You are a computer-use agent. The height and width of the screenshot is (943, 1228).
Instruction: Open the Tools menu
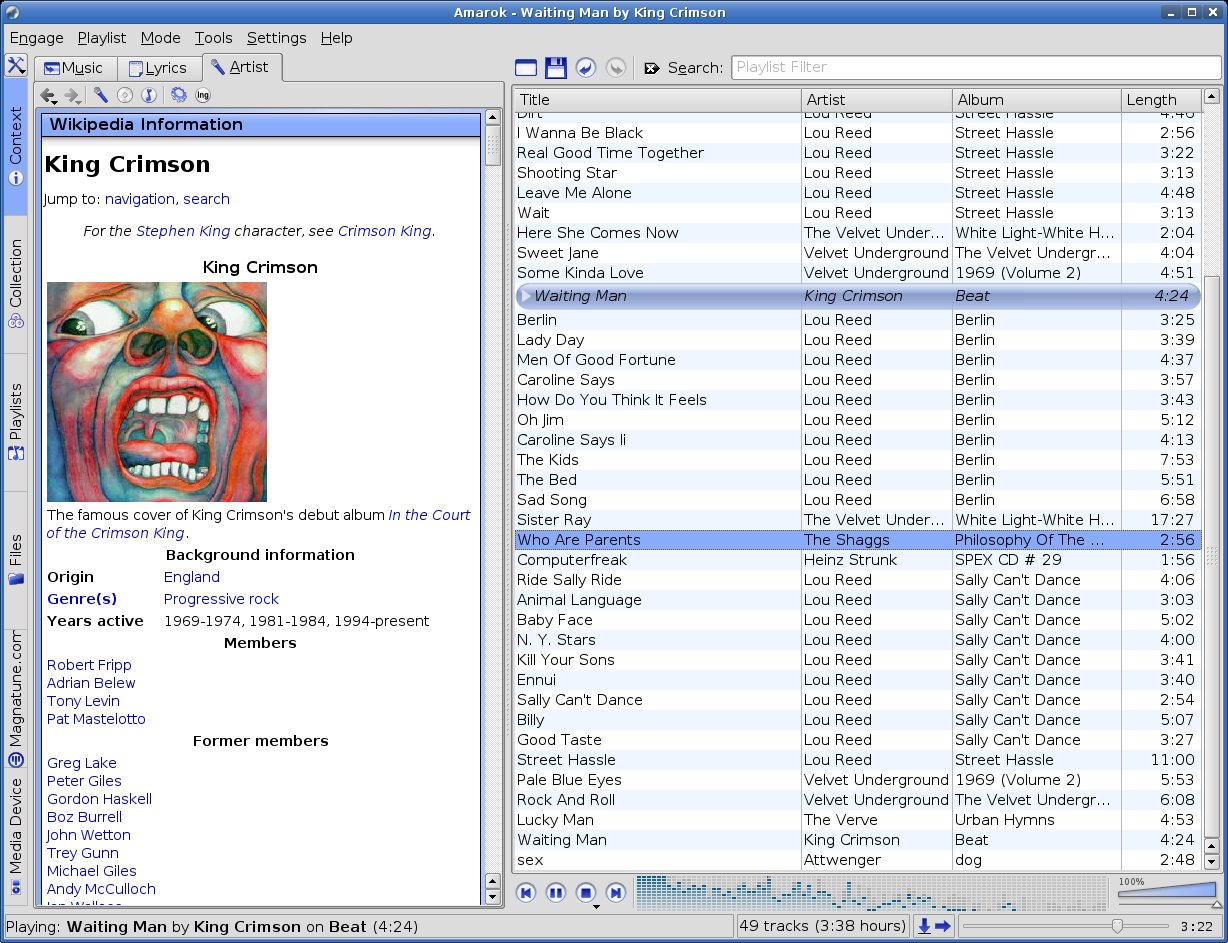pos(213,38)
